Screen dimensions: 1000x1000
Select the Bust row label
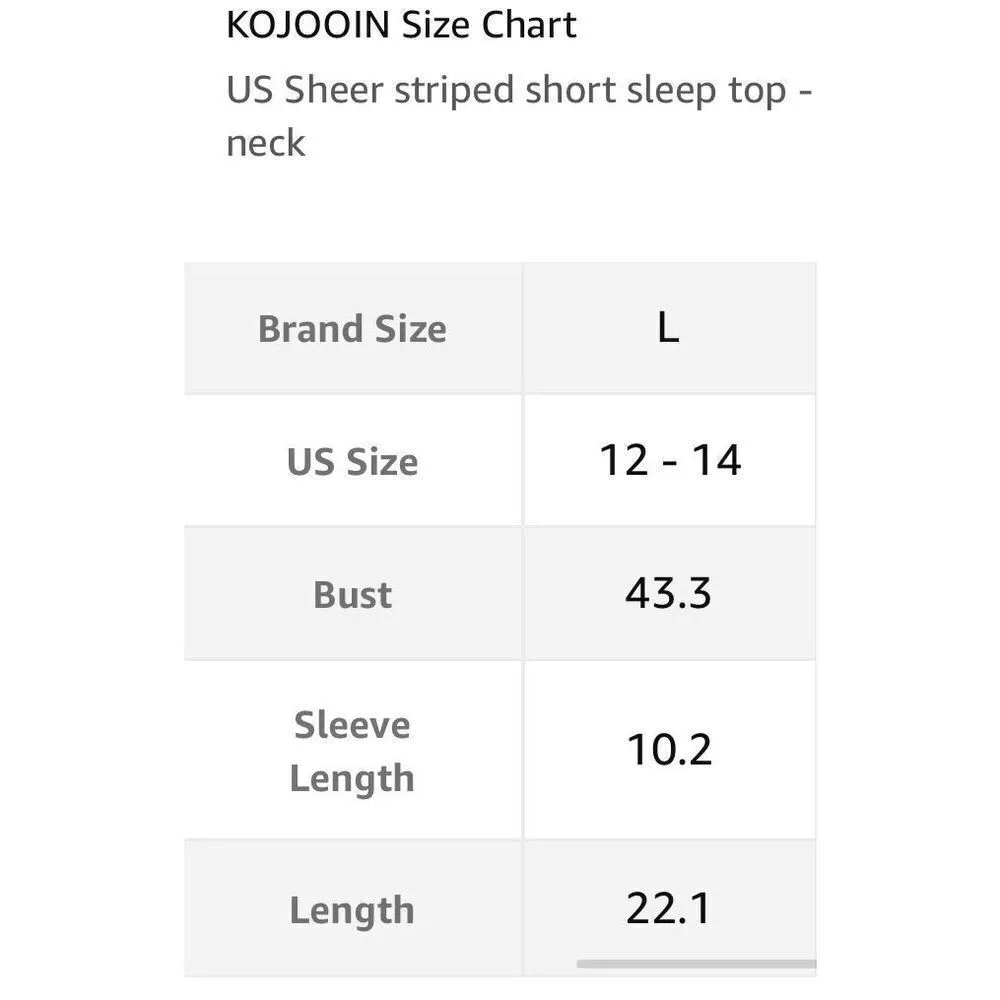tap(352, 594)
